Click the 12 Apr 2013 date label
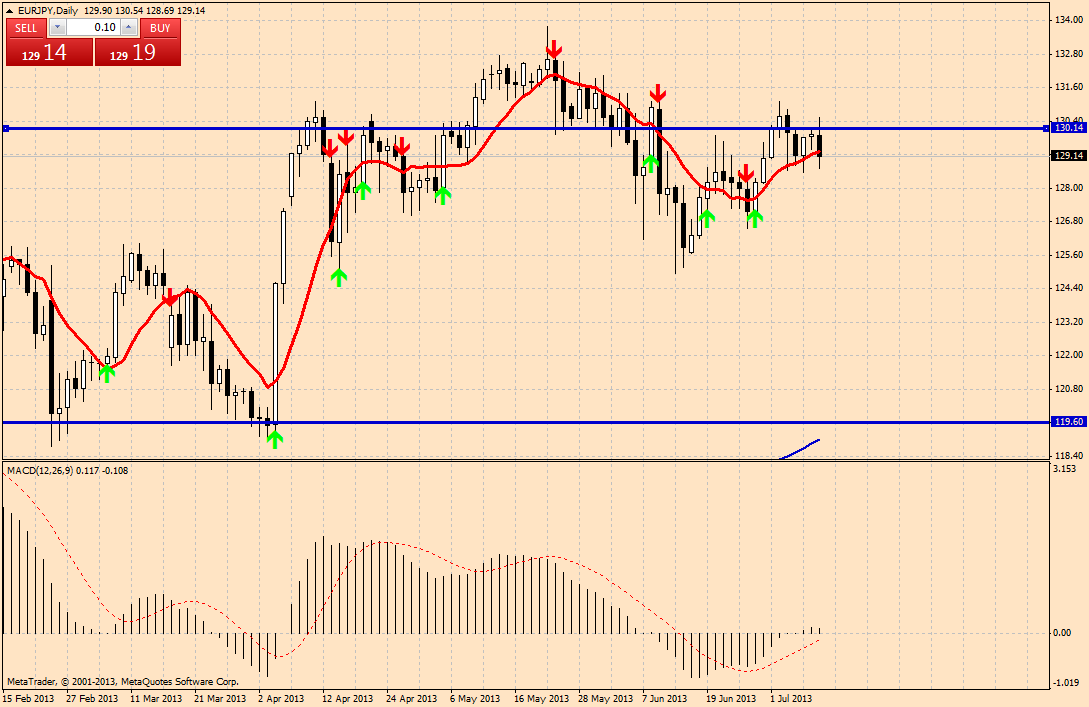Viewport: 1089px width, 707px height. [347, 699]
